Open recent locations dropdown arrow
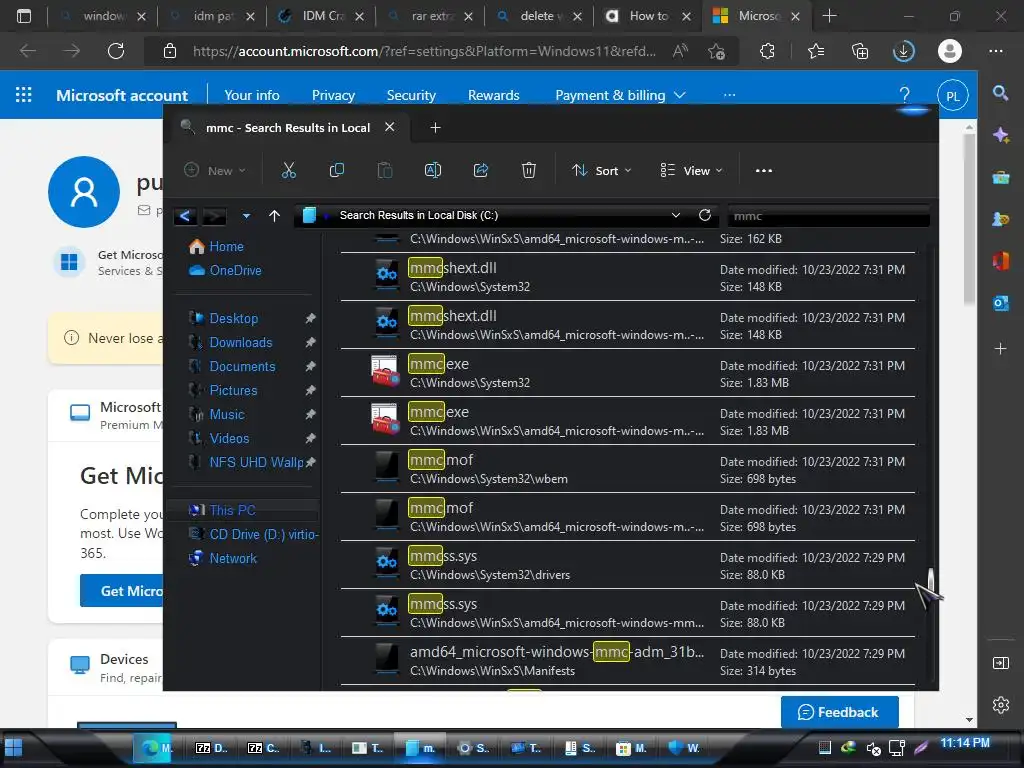The height and width of the screenshot is (768, 1024). [246, 216]
